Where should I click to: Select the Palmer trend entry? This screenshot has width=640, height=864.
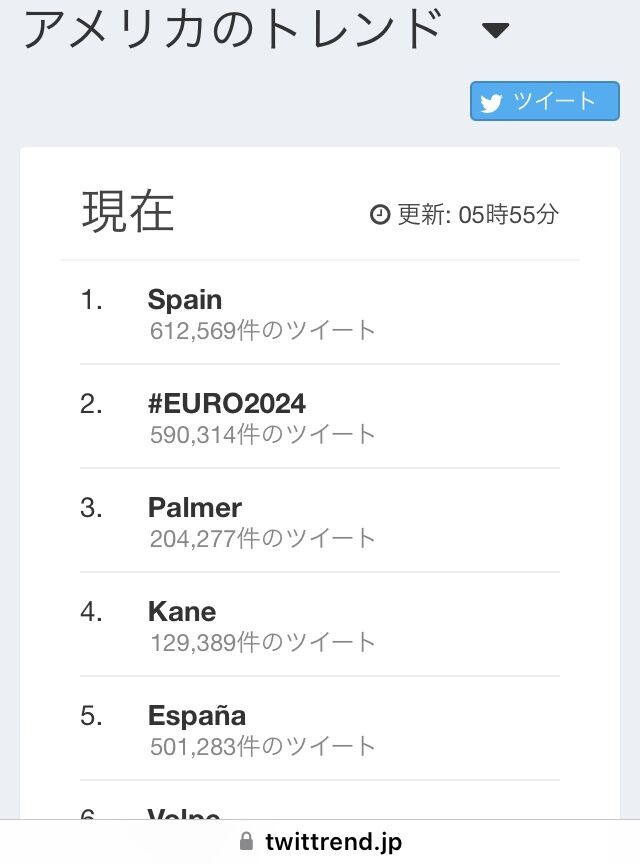pyautogui.click(x=195, y=507)
